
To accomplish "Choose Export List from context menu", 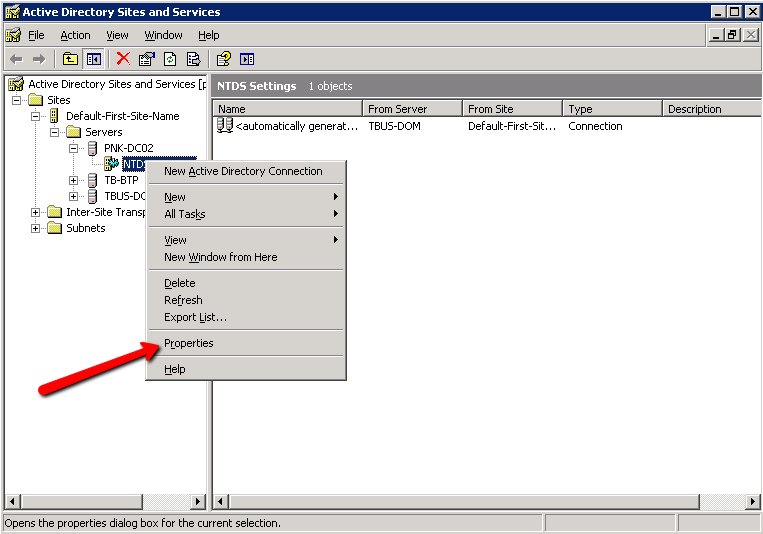I will [246, 317].
